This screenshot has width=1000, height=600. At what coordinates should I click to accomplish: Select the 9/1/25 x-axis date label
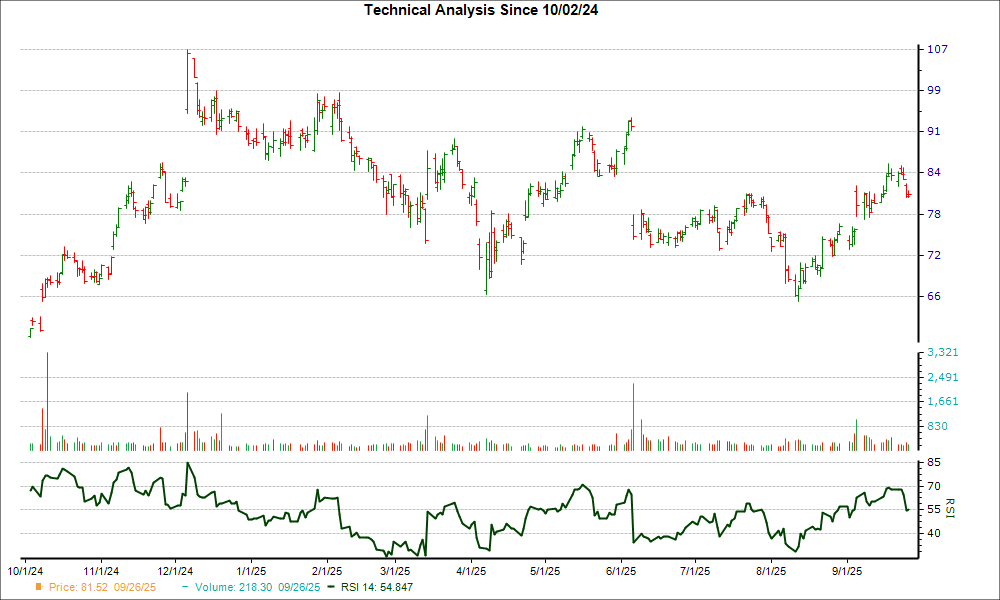coord(847,572)
